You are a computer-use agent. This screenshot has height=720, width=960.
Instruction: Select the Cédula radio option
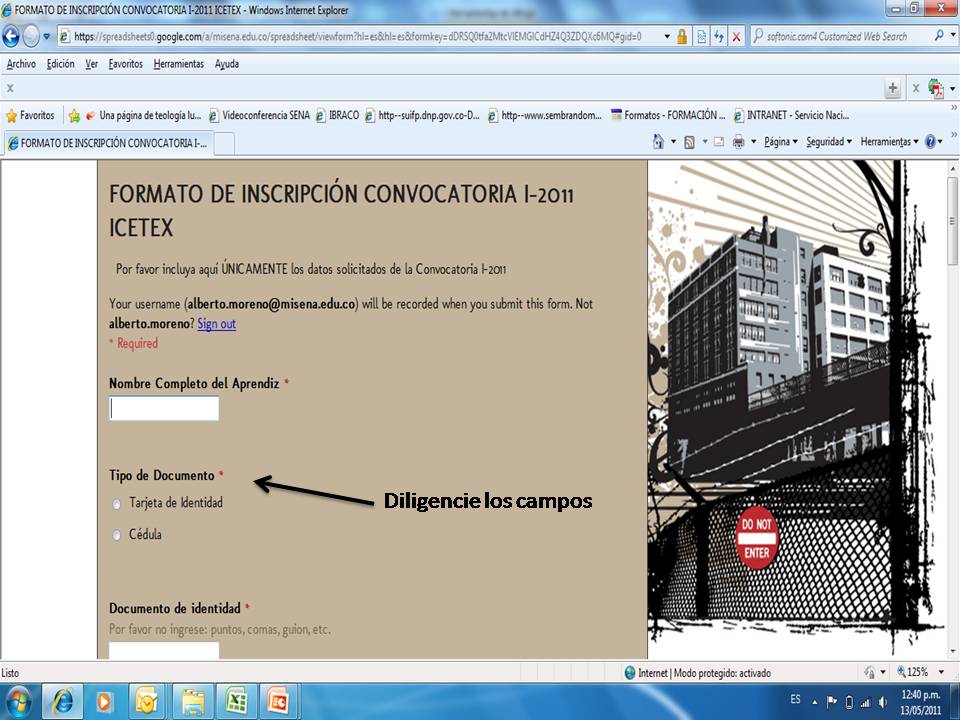click(x=116, y=536)
